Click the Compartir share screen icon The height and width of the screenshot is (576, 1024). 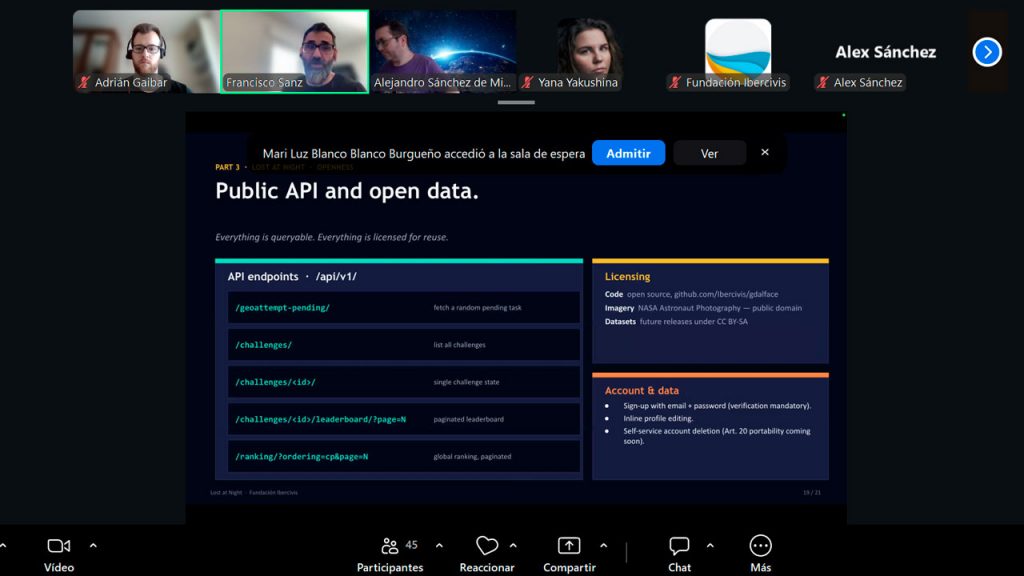click(x=569, y=545)
